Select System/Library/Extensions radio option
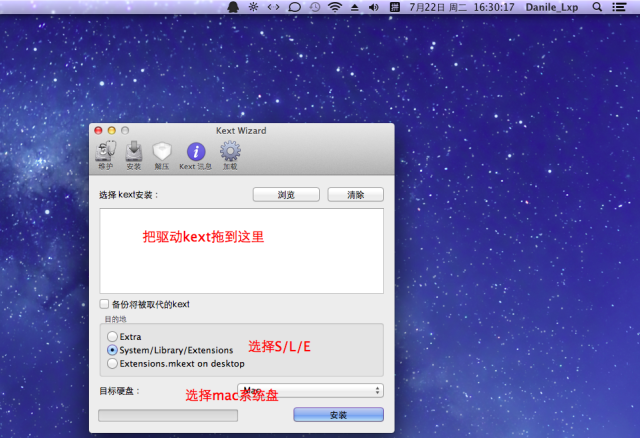640x438 pixels. (112, 351)
